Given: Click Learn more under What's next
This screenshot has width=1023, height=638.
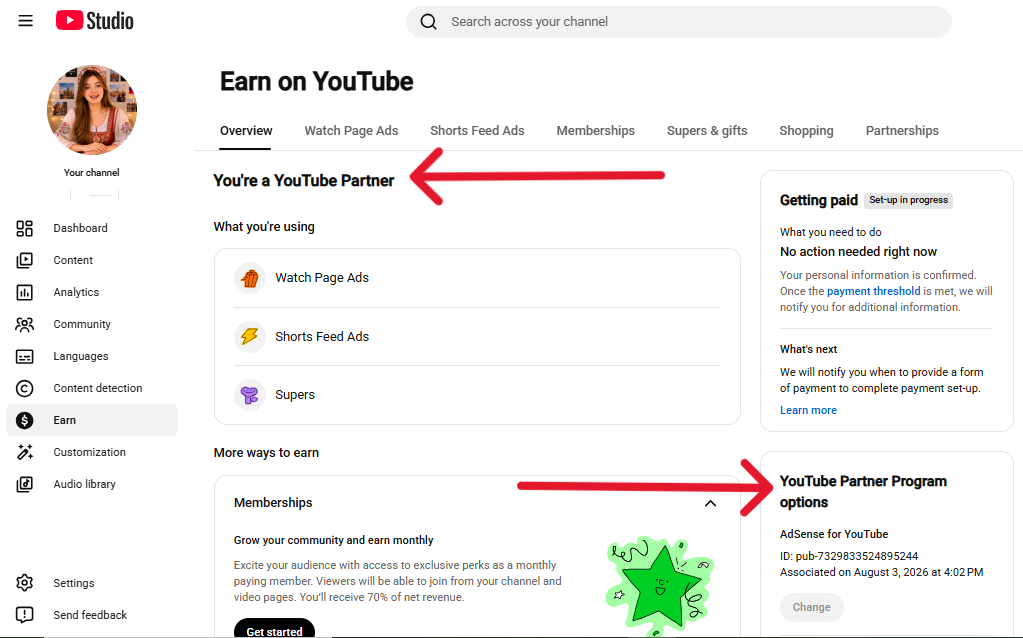Looking at the screenshot, I should pos(808,410).
